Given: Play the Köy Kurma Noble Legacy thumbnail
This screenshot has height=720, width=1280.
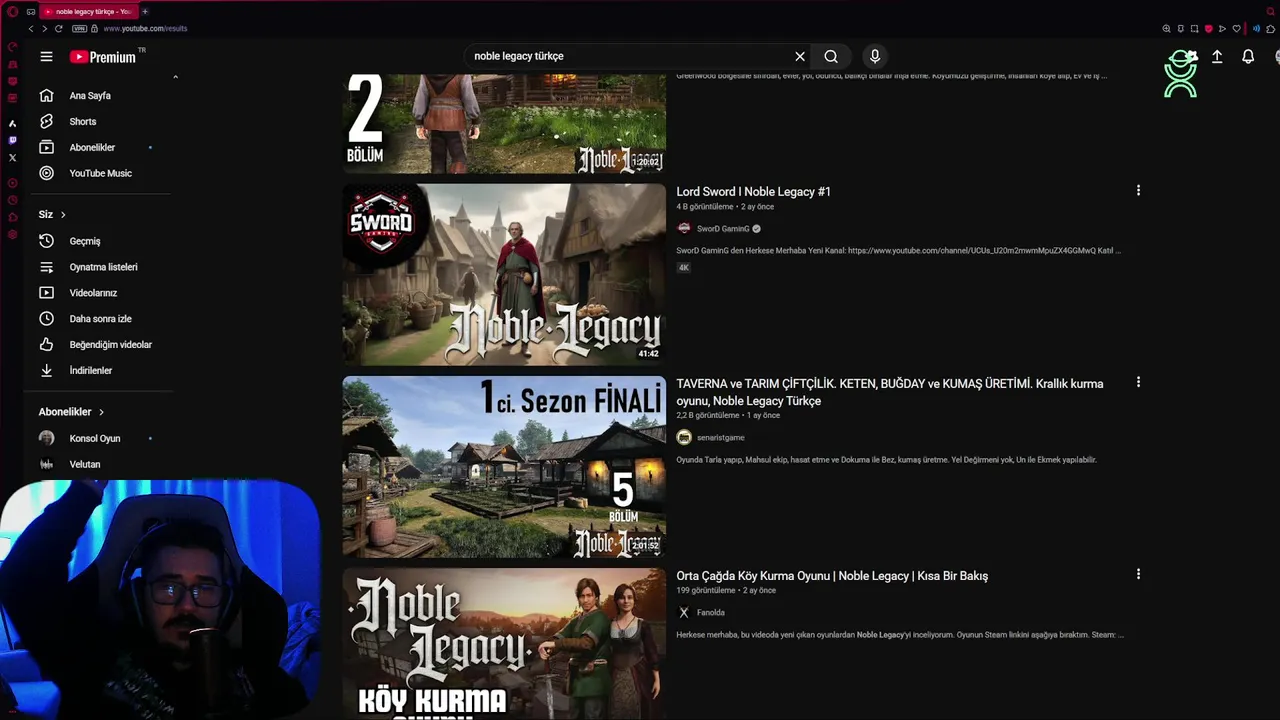Looking at the screenshot, I should point(504,644).
